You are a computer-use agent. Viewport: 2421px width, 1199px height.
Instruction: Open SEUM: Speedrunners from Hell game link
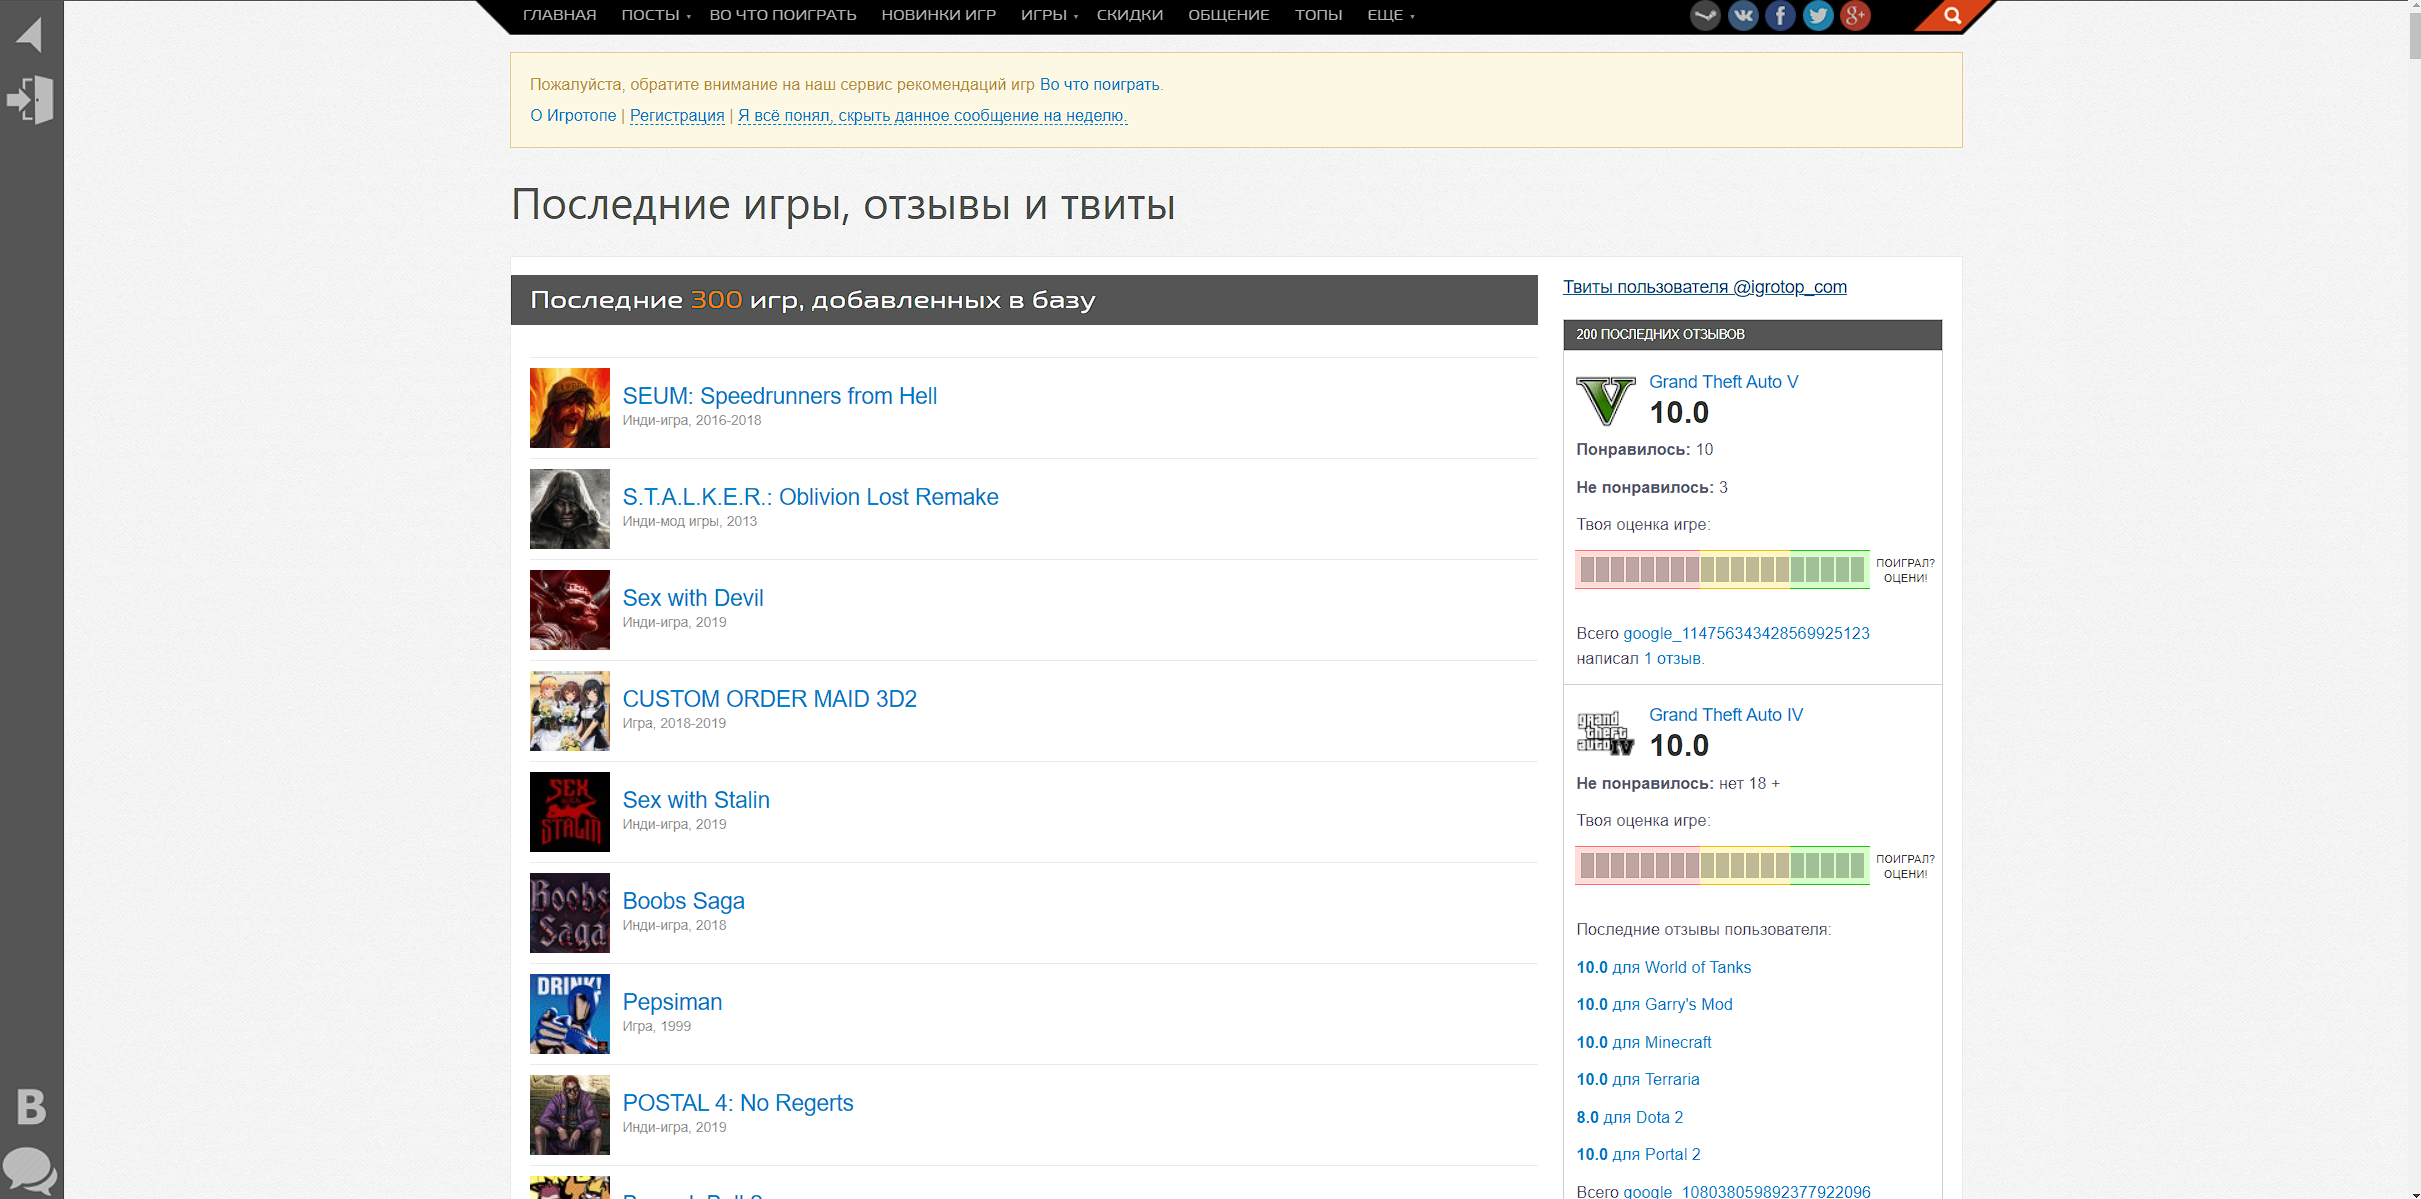[x=779, y=396]
